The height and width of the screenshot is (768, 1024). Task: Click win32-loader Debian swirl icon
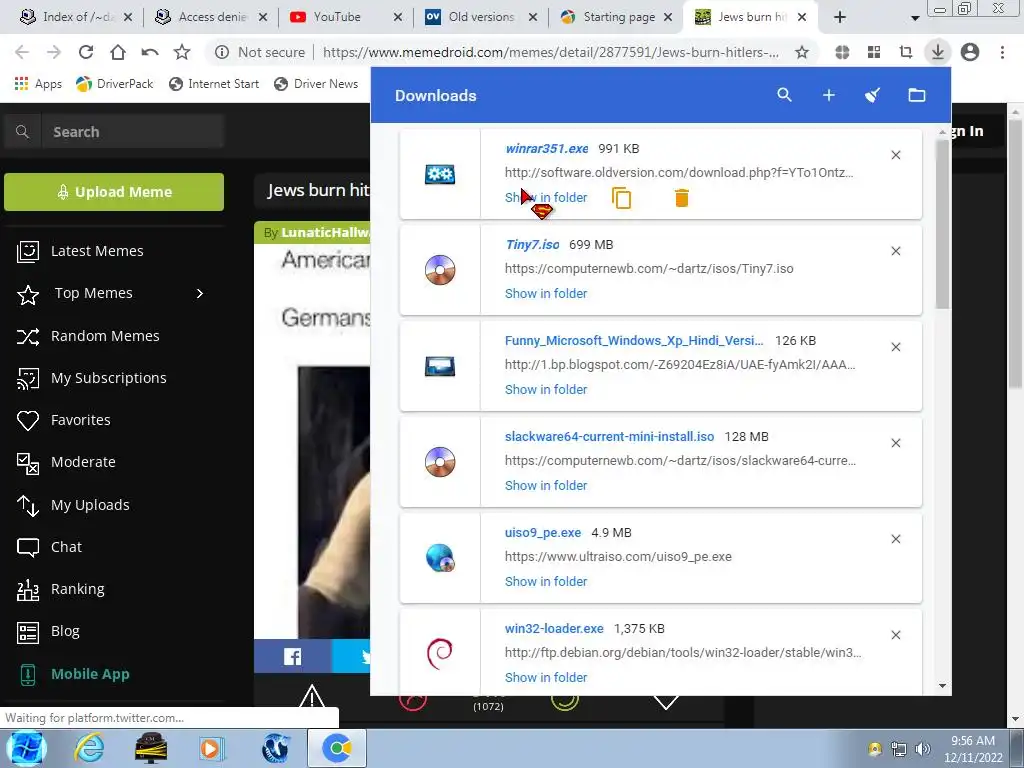pos(440,653)
